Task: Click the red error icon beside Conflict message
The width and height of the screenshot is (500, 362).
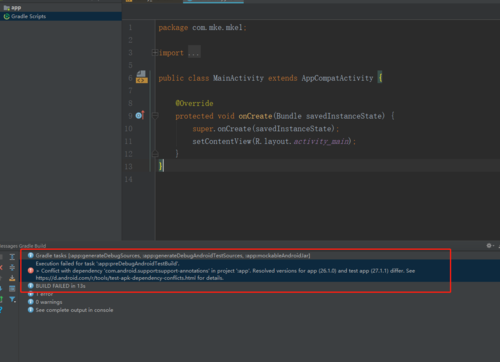Action: (x=31, y=270)
